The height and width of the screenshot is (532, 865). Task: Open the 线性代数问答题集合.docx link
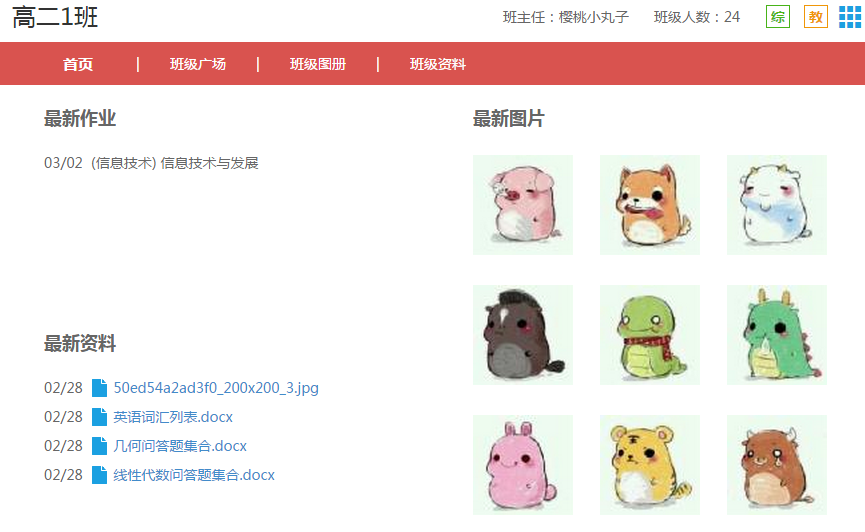click(194, 475)
